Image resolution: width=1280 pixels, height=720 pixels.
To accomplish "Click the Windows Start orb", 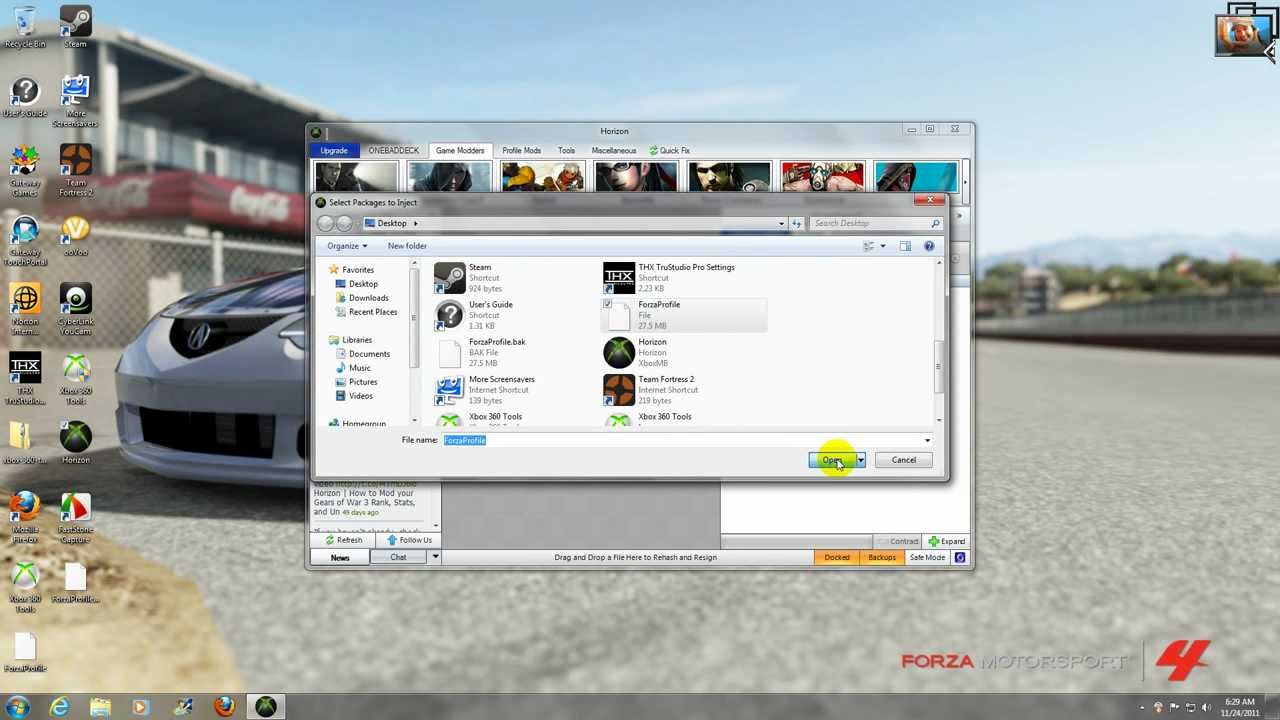I will [17, 707].
